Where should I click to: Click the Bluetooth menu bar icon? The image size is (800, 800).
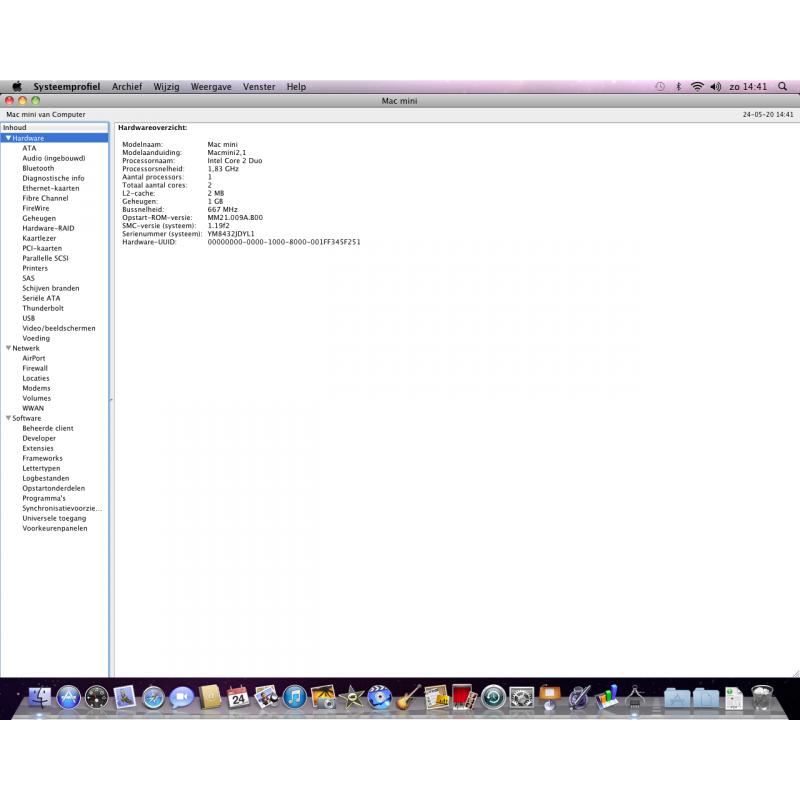(679, 87)
